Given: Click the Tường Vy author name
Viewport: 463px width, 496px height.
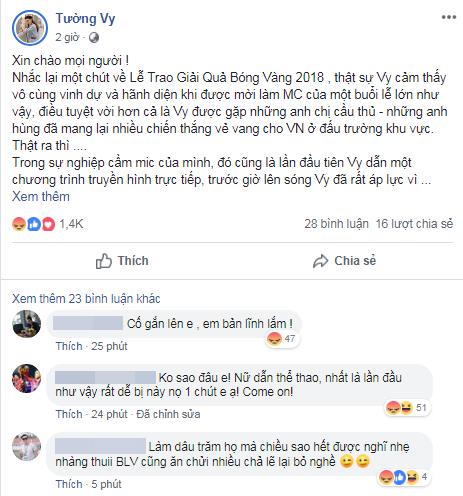Looking at the screenshot, I should (85, 19).
